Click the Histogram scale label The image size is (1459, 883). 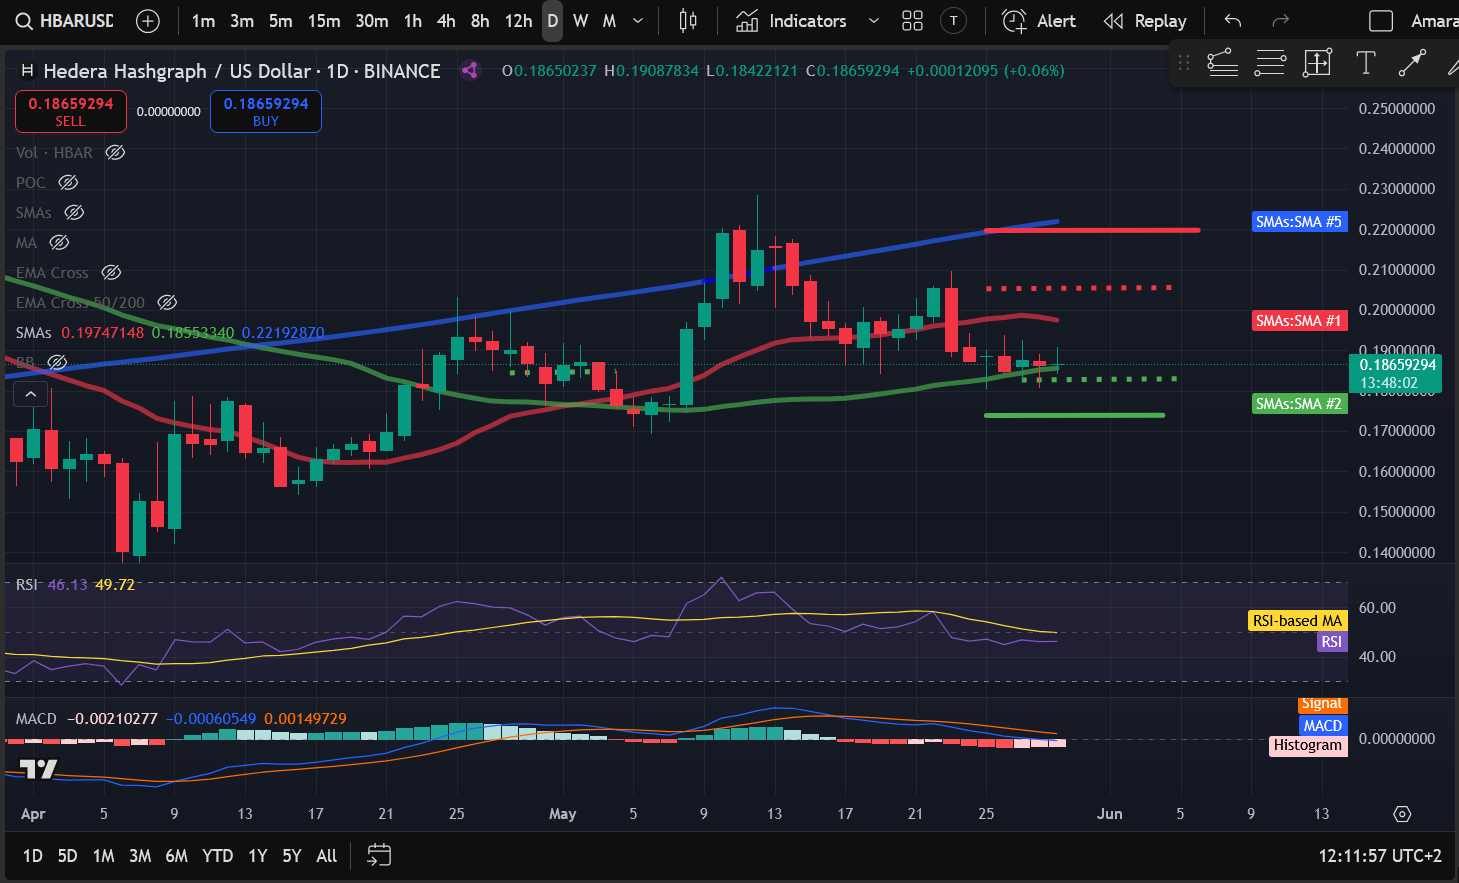pos(1308,745)
